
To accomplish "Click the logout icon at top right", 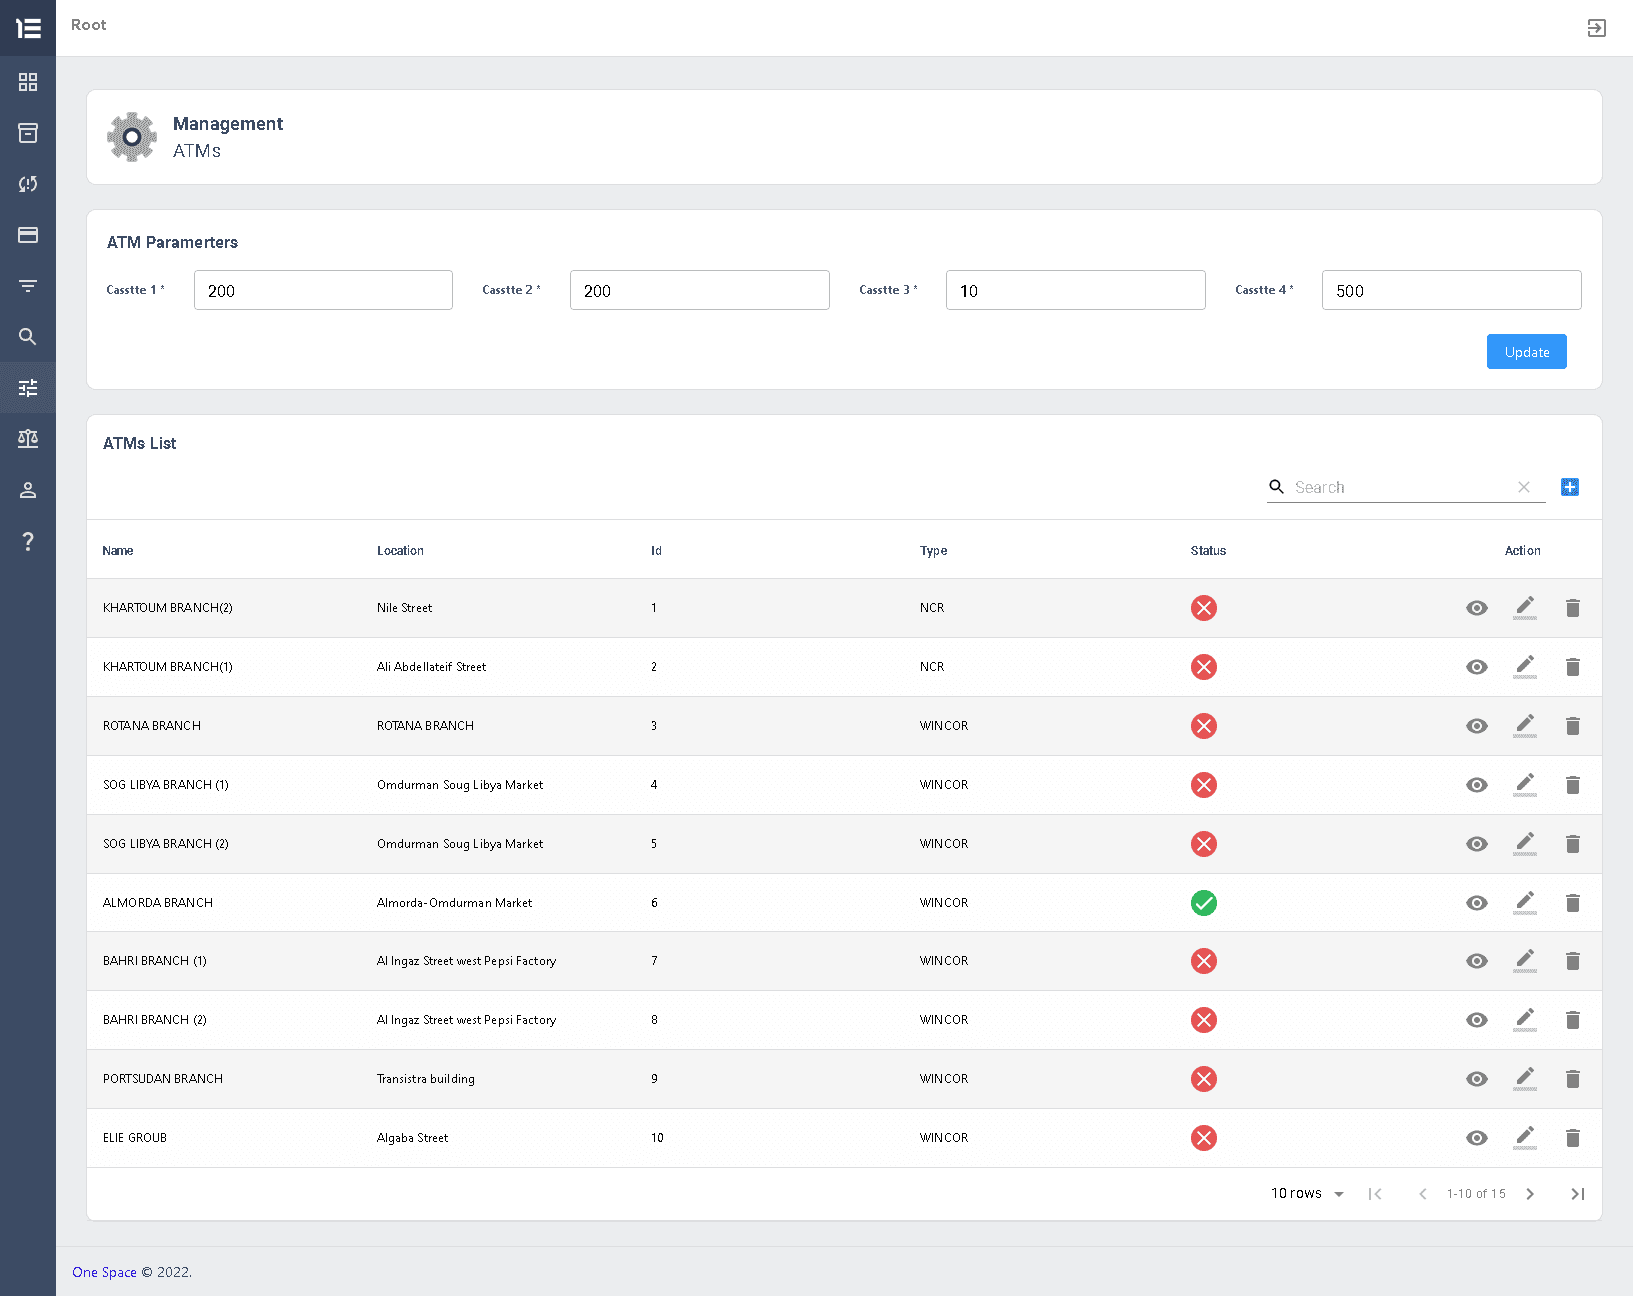I will click(1597, 28).
